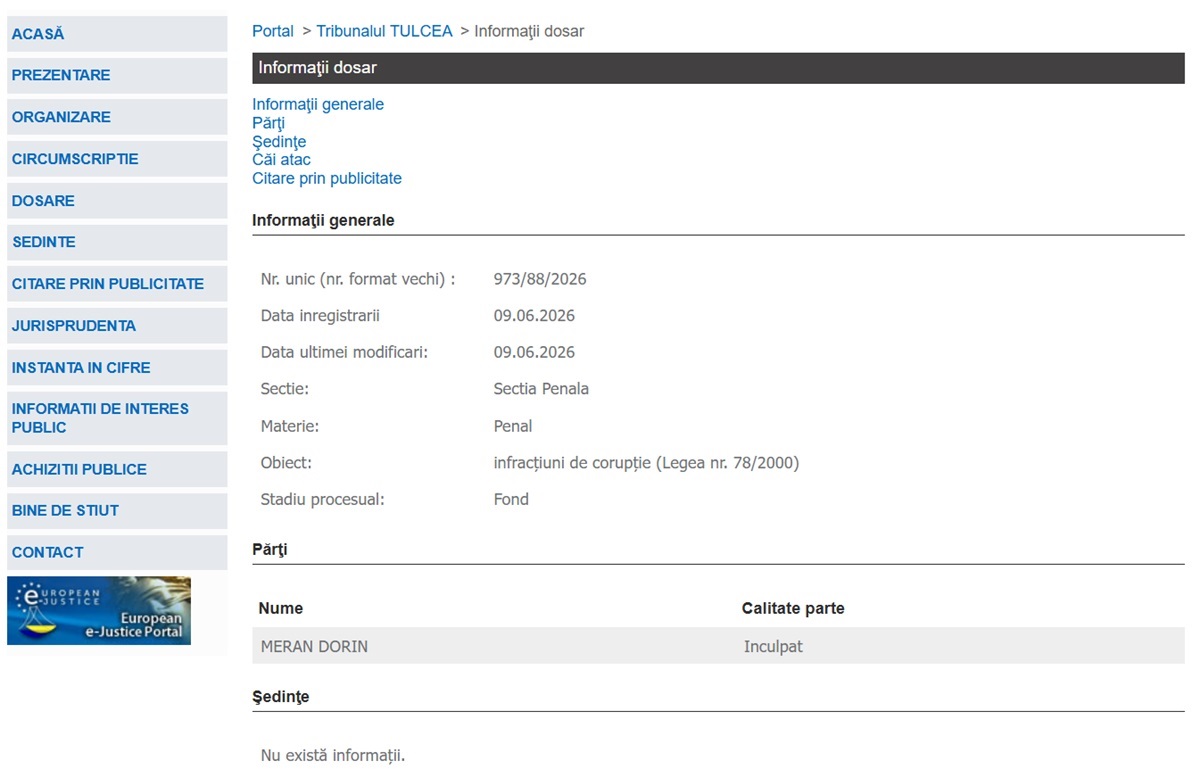The width and height of the screenshot is (1200, 769).
Task: Follow Citare prin publicitate anchor link
Action: tap(327, 178)
